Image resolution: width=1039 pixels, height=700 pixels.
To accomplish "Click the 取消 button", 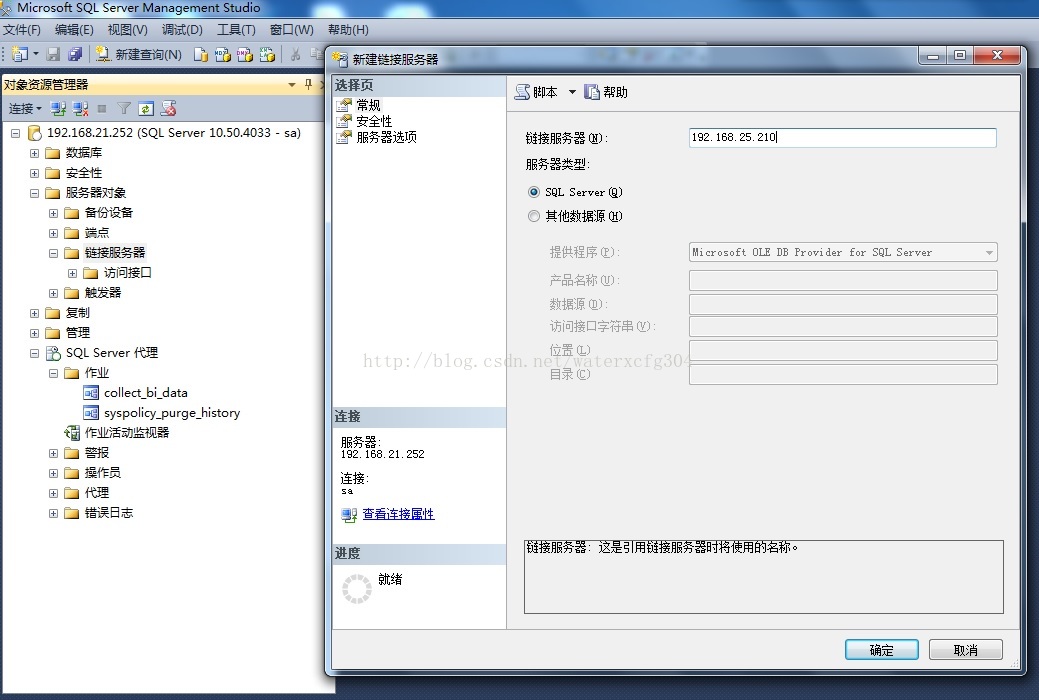I will click(965, 650).
